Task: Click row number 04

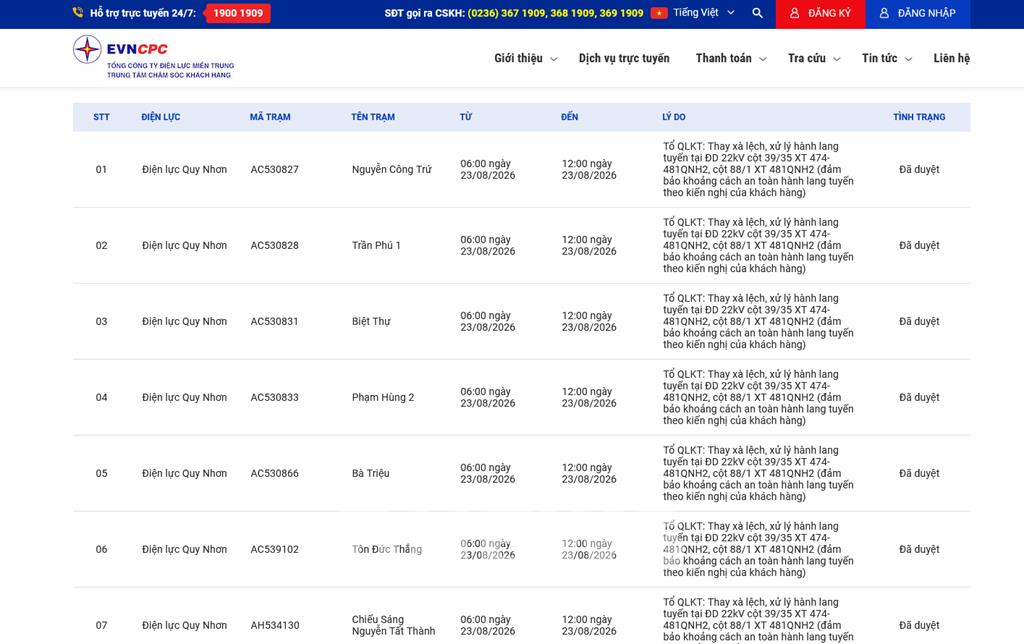Action: click(101, 397)
